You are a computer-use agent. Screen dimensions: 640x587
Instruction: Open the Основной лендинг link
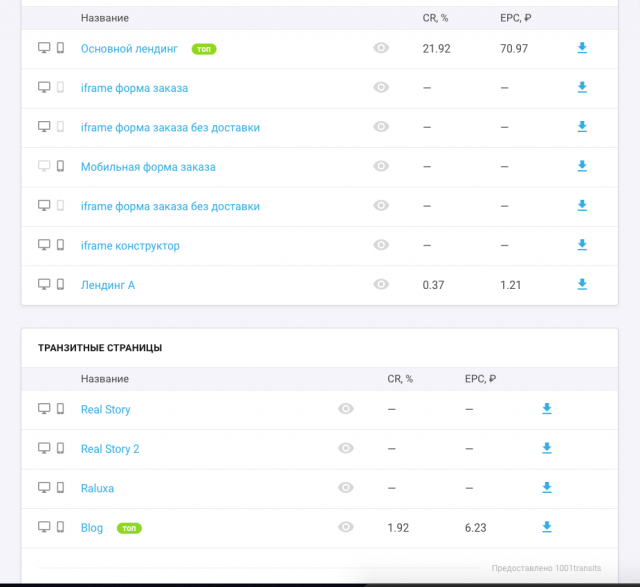(x=129, y=49)
